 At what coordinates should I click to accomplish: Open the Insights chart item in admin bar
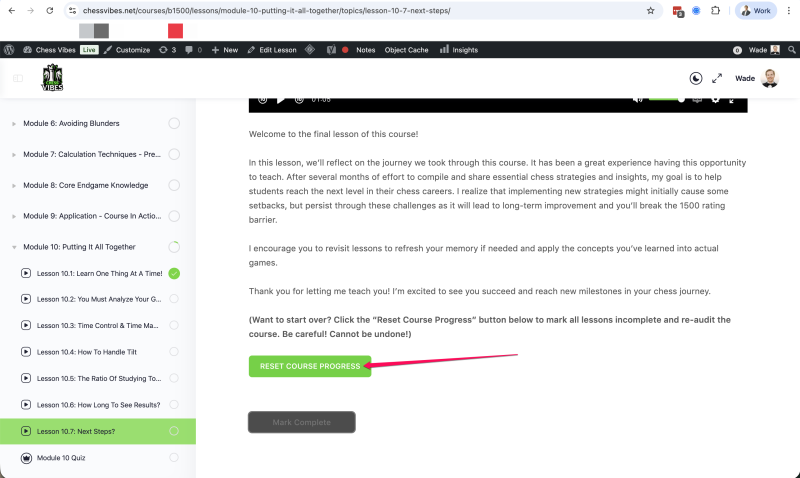[x=459, y=49]
